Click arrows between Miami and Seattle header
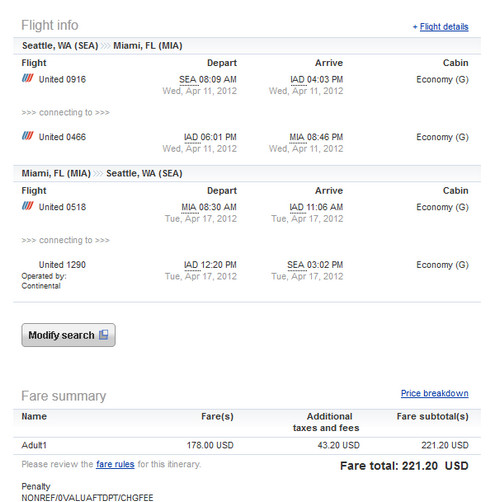 coord(98,173)
